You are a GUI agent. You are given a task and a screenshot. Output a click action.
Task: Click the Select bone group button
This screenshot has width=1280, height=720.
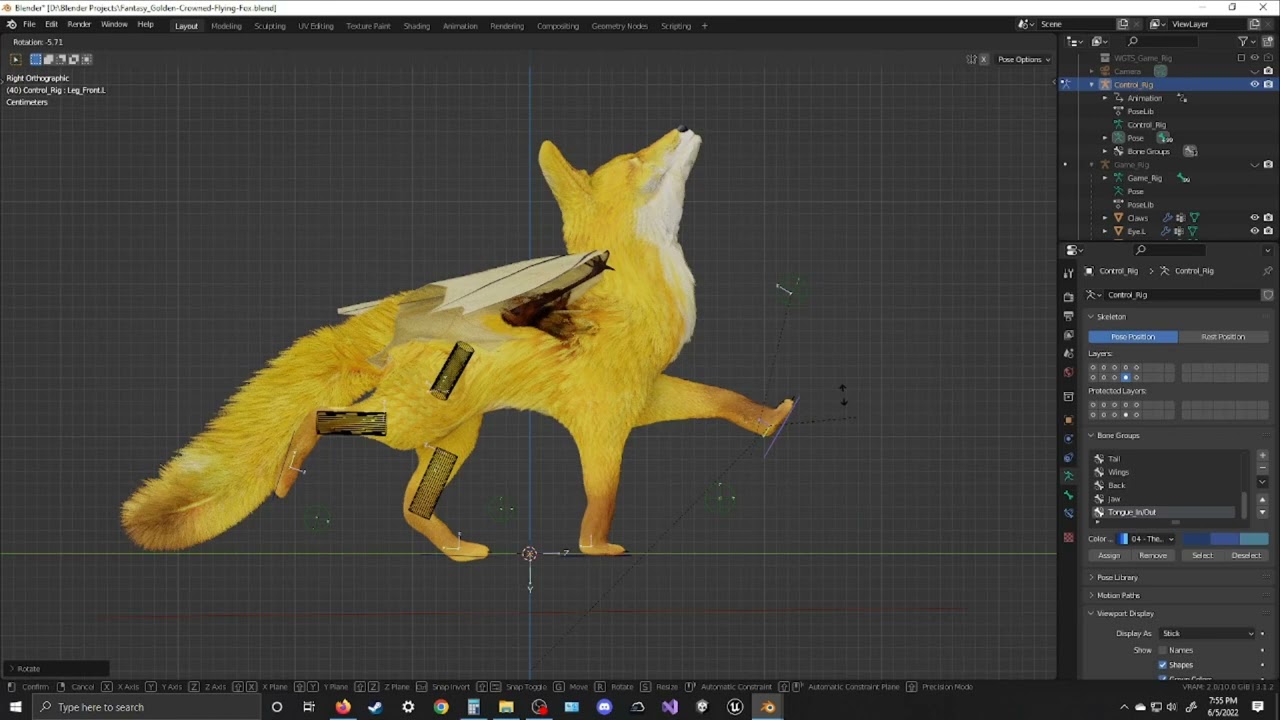1202,556
